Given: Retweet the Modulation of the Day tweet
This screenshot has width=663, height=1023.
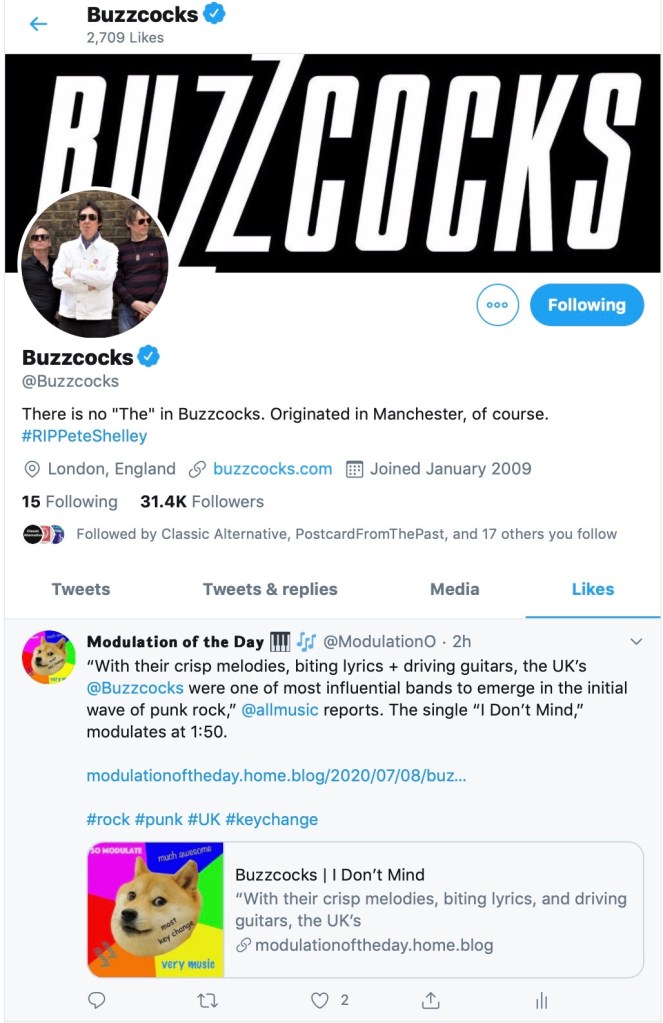Looking at the screenshot, I should pyautogui.click(x=208, y=1000).
